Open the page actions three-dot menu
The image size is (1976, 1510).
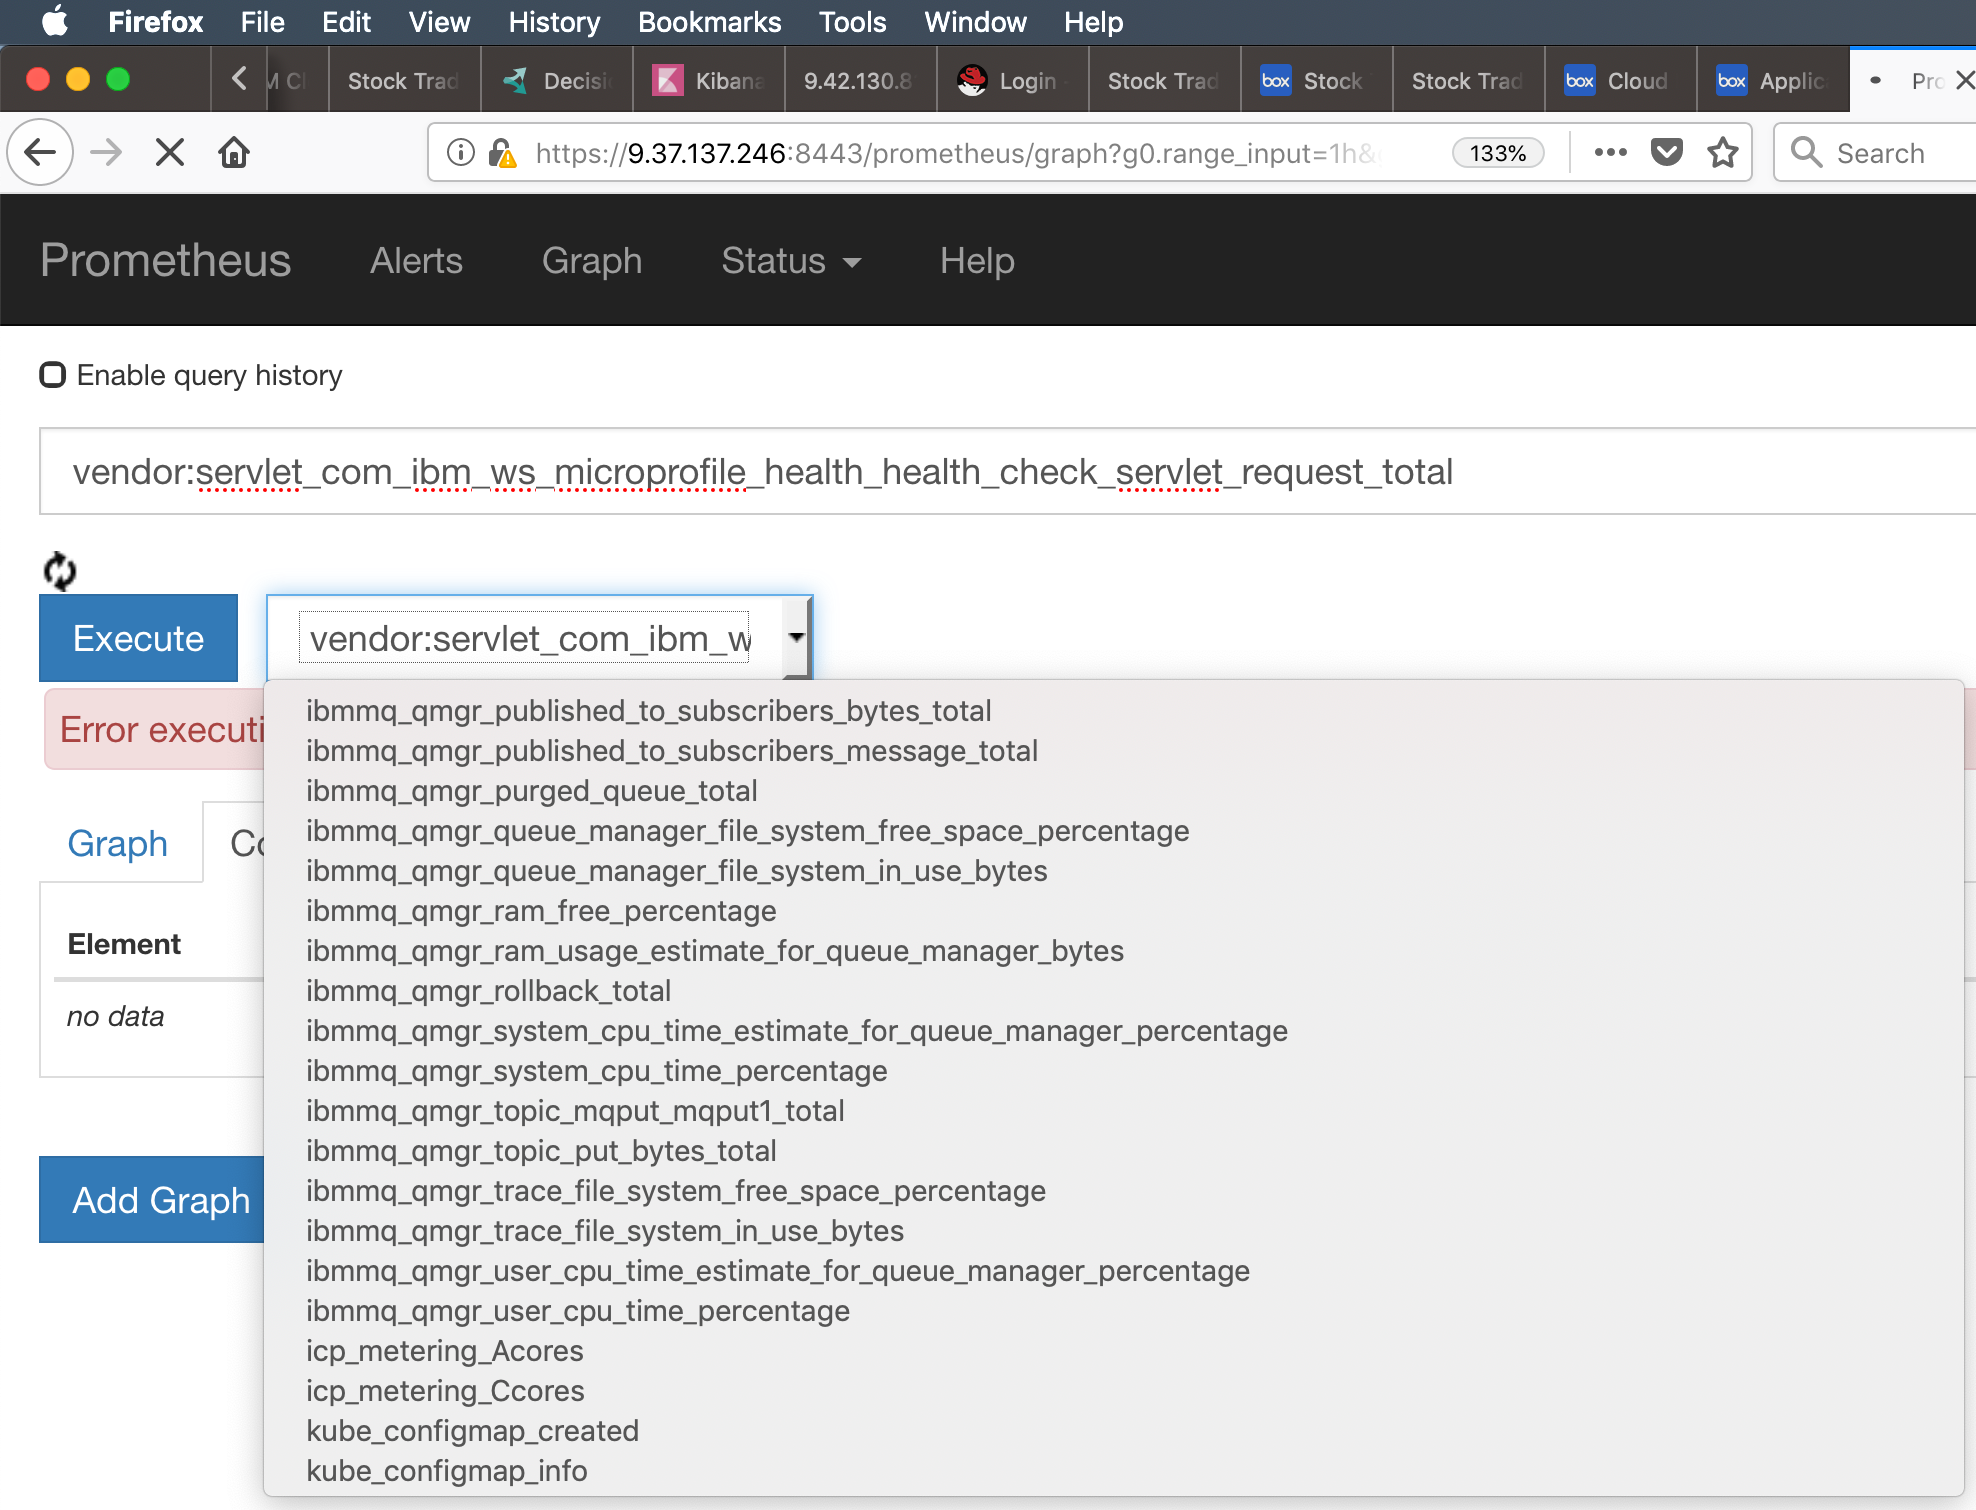point(1610,152)
